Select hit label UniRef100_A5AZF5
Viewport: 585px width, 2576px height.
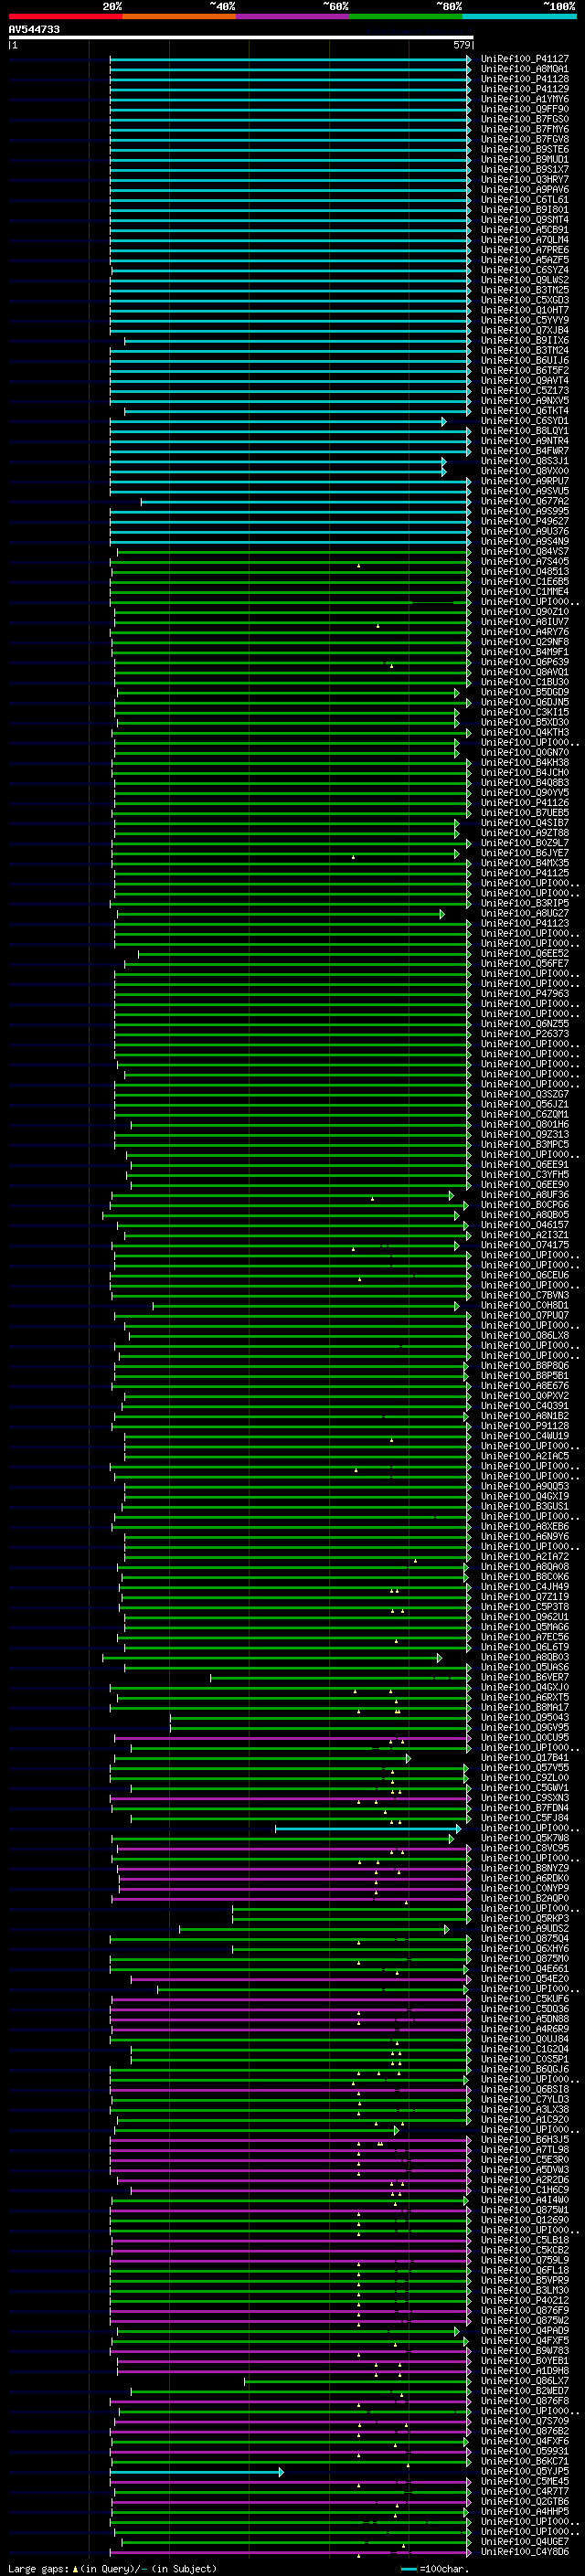[525, 259]
